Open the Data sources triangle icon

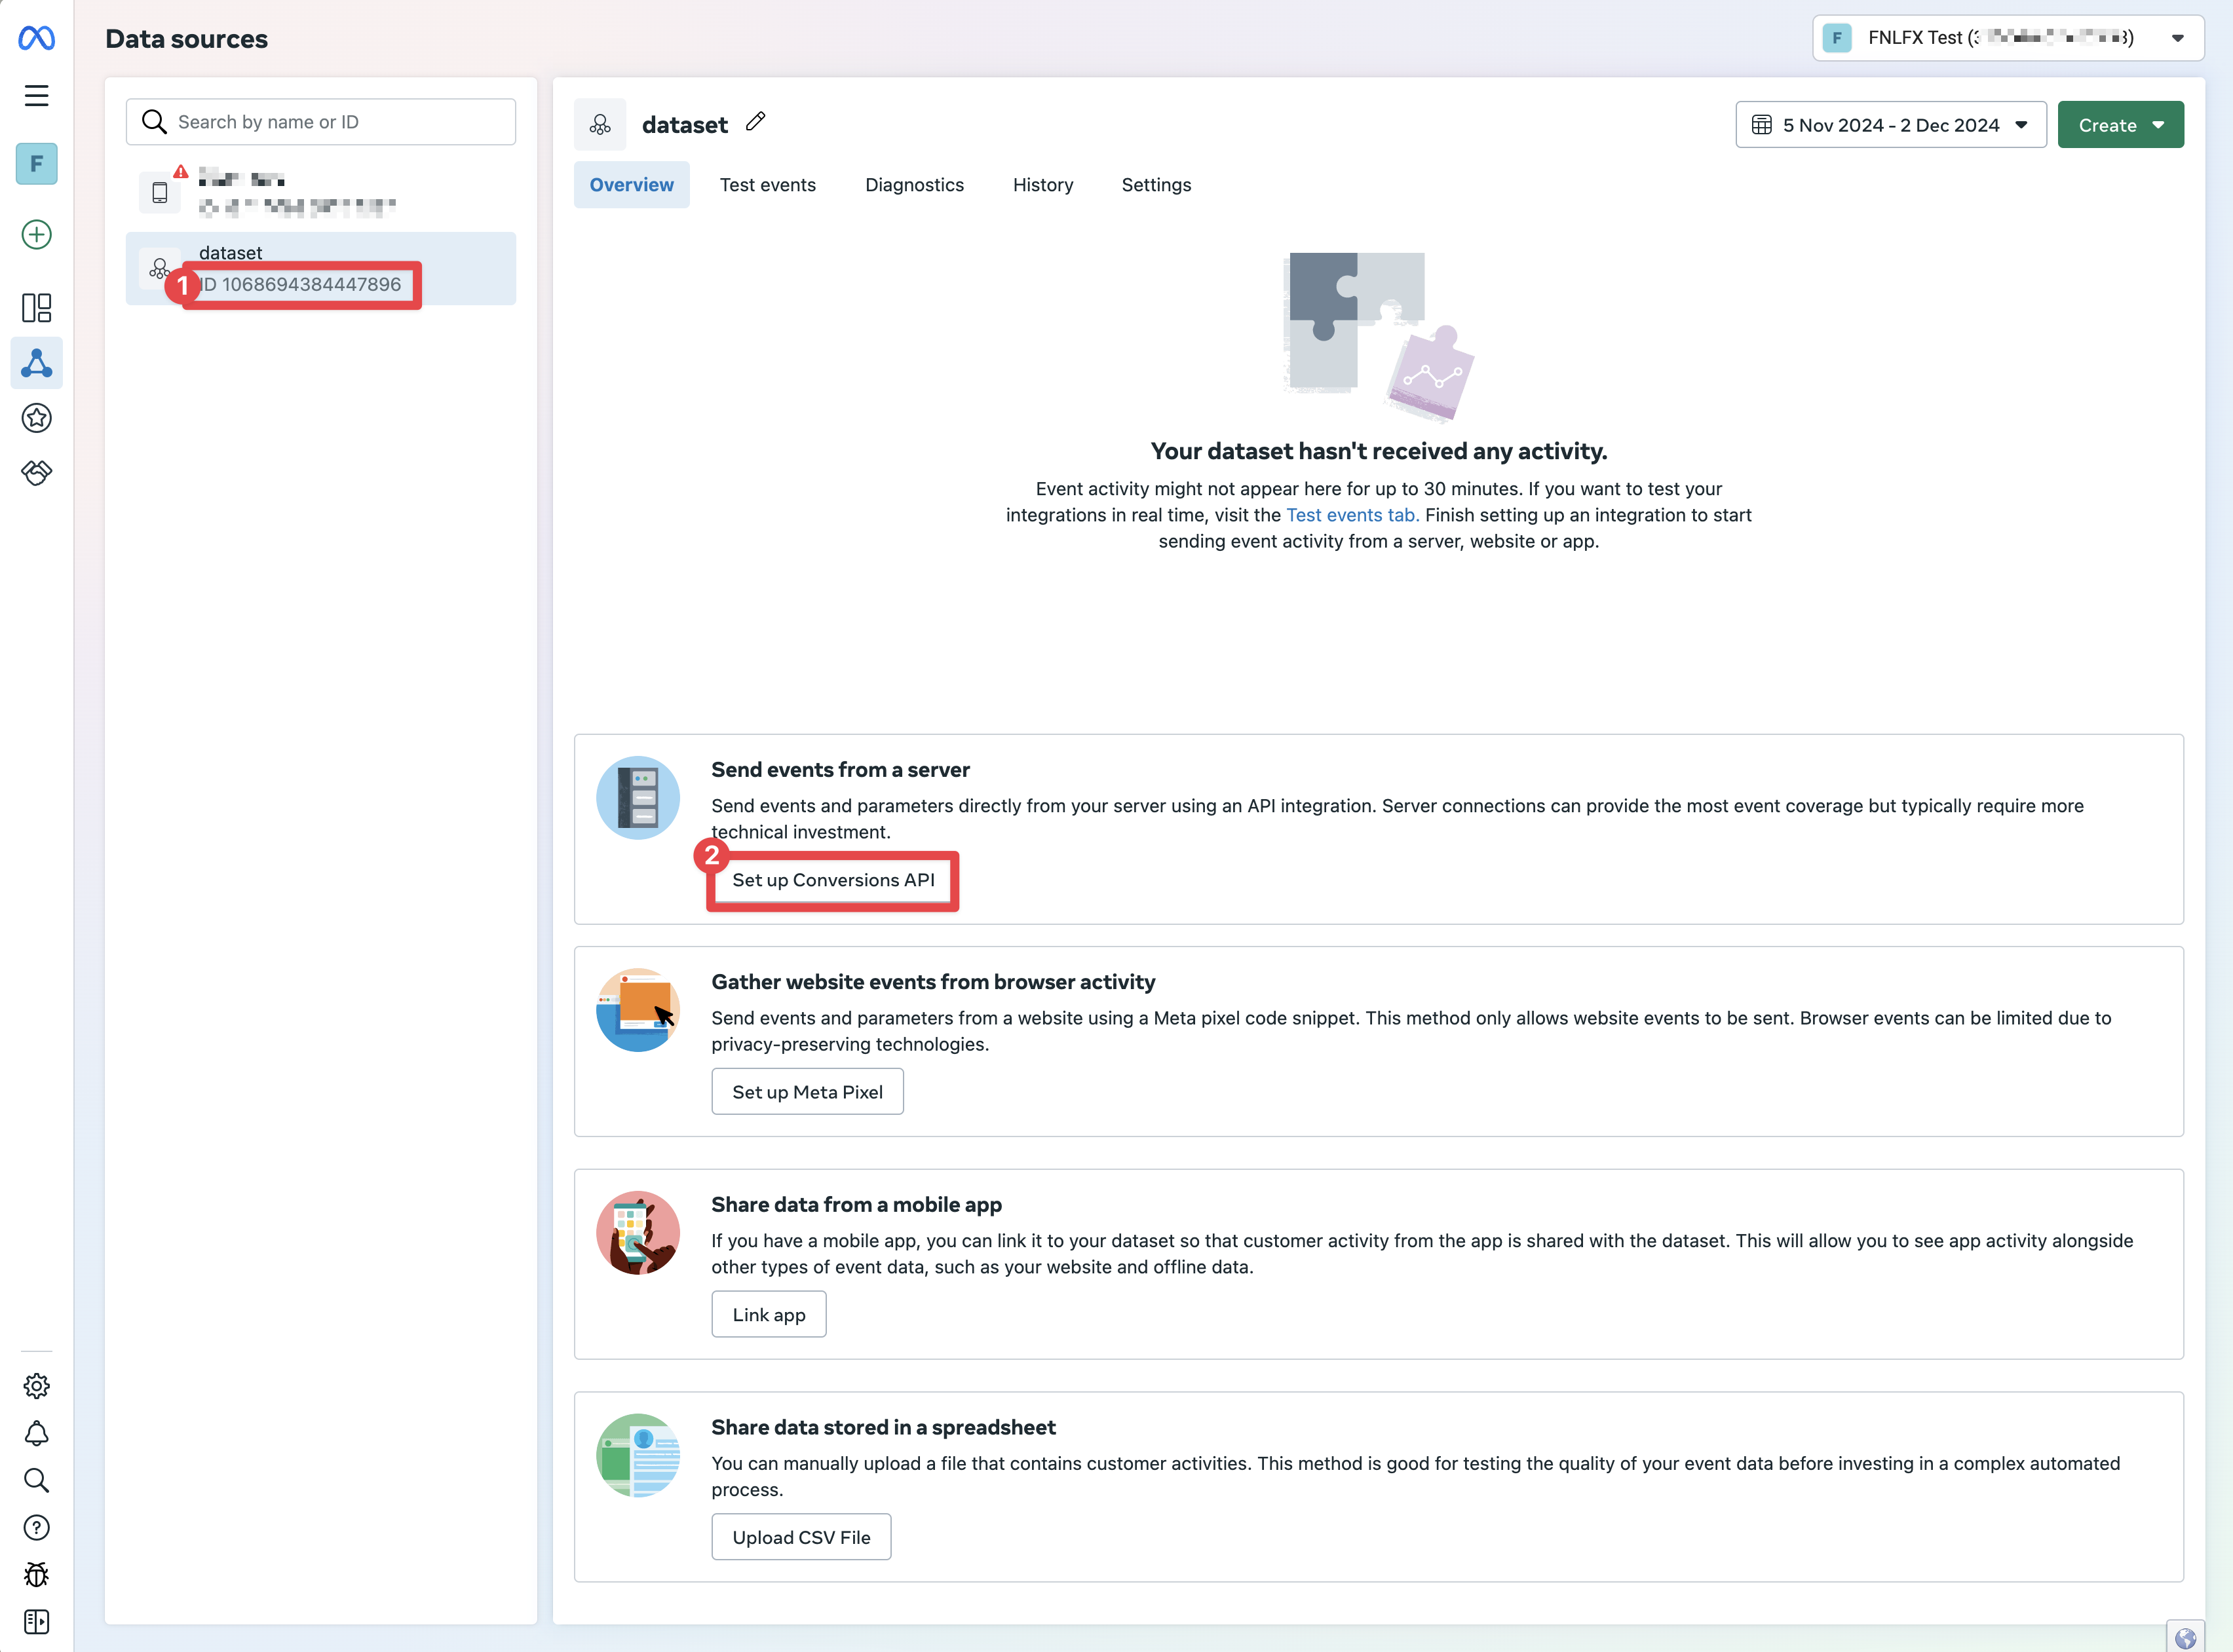click(x=36, y=363)
